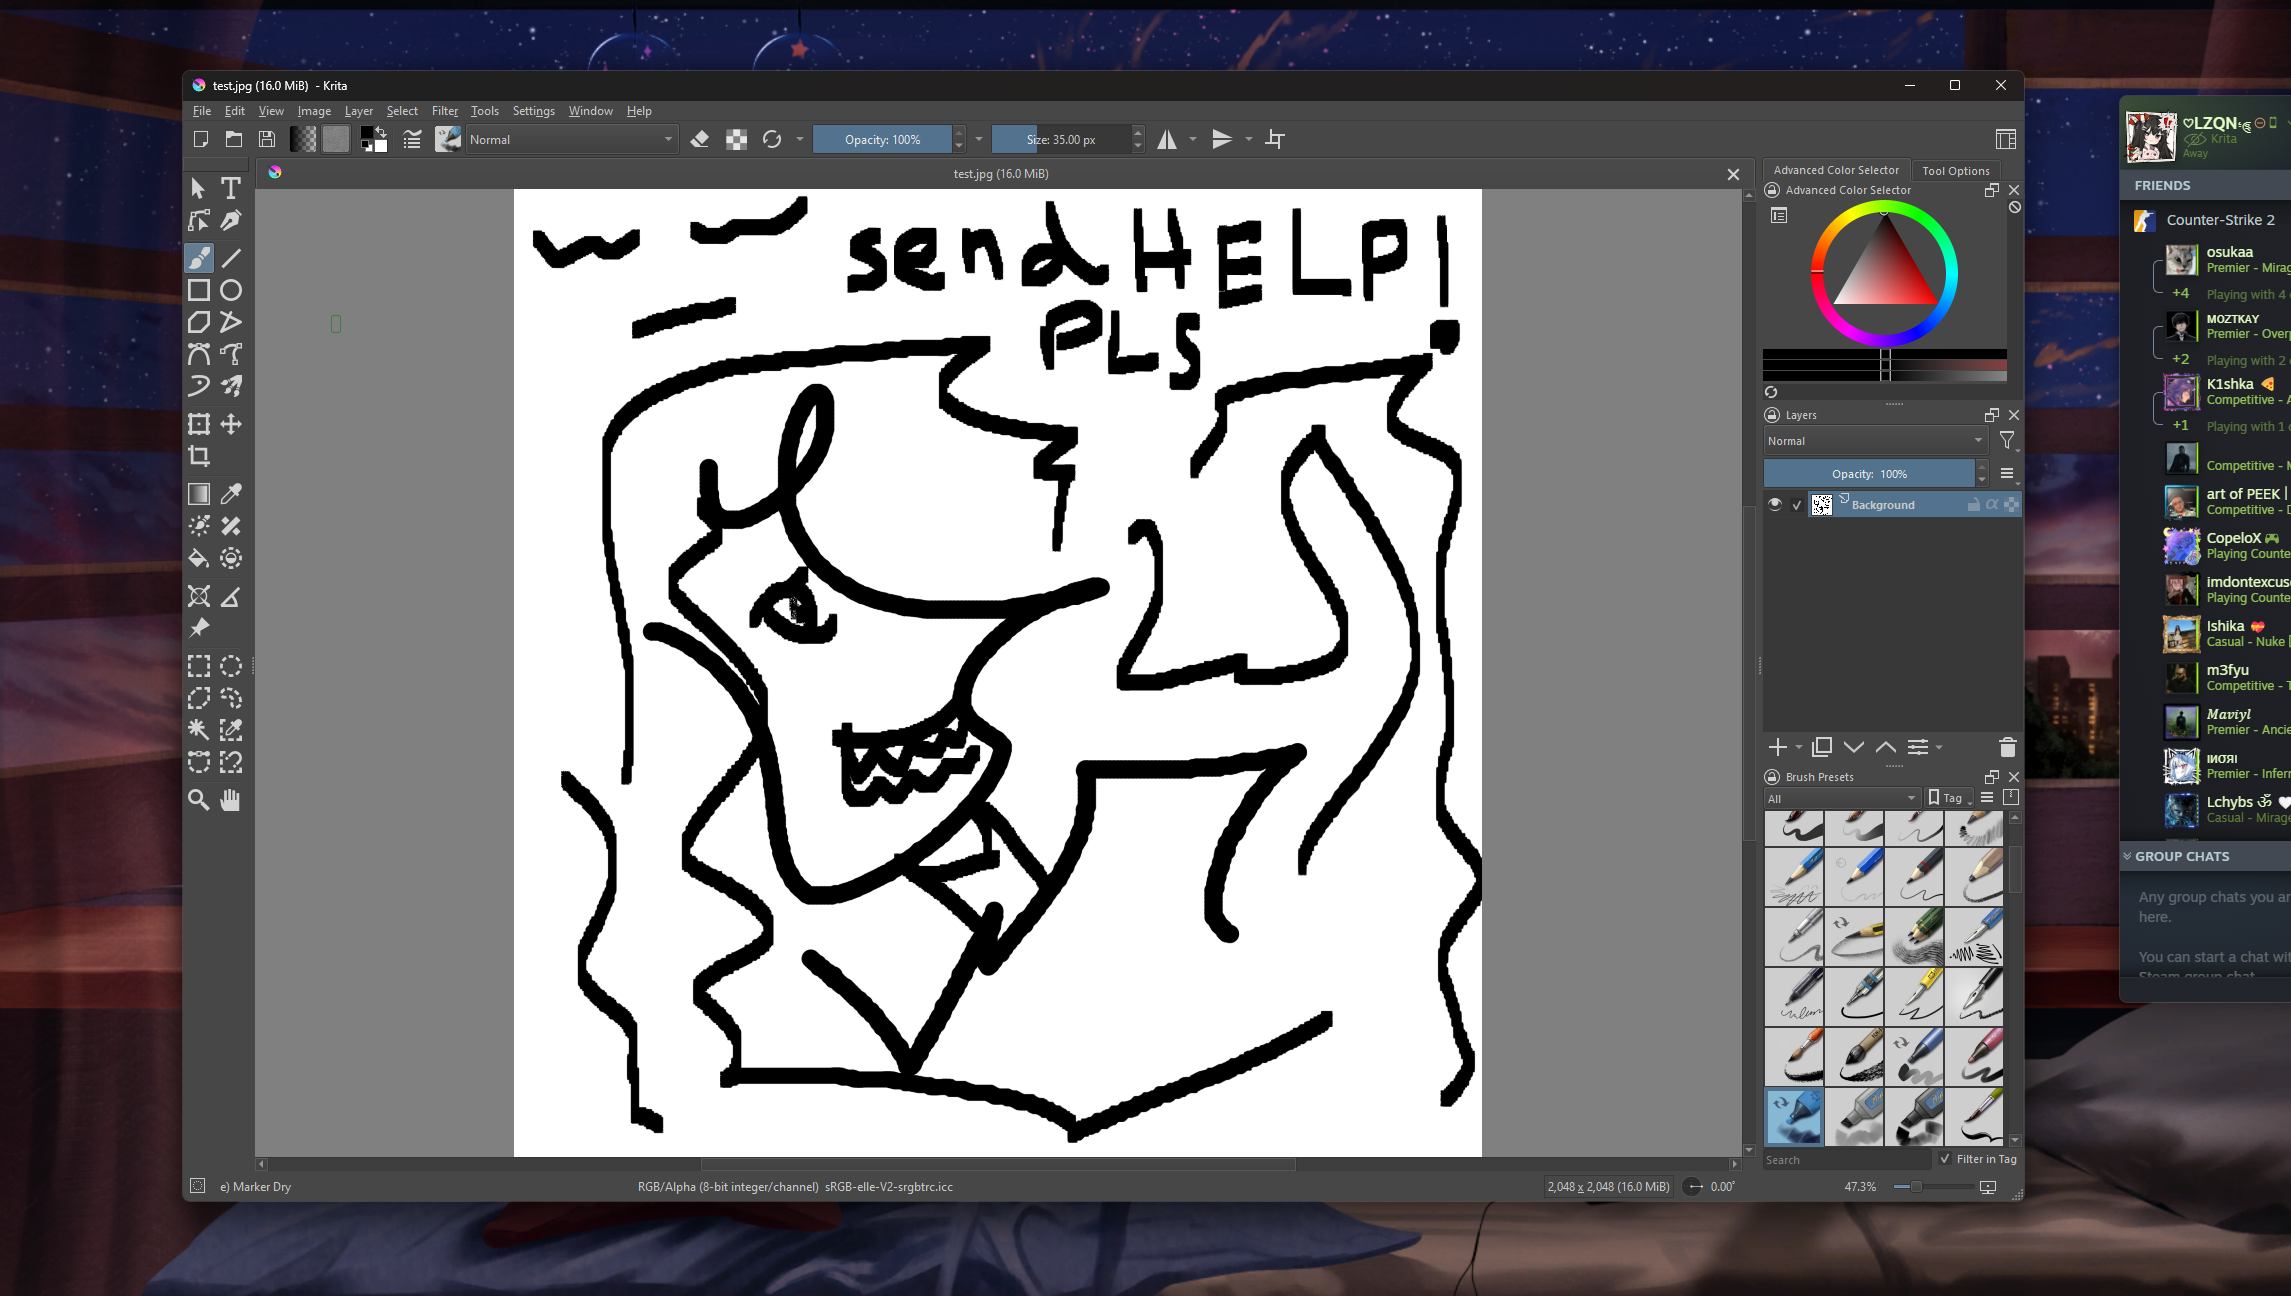2291x1296 pixels.
Task: Select the Text tool
Action: click(x=231, y=188)
